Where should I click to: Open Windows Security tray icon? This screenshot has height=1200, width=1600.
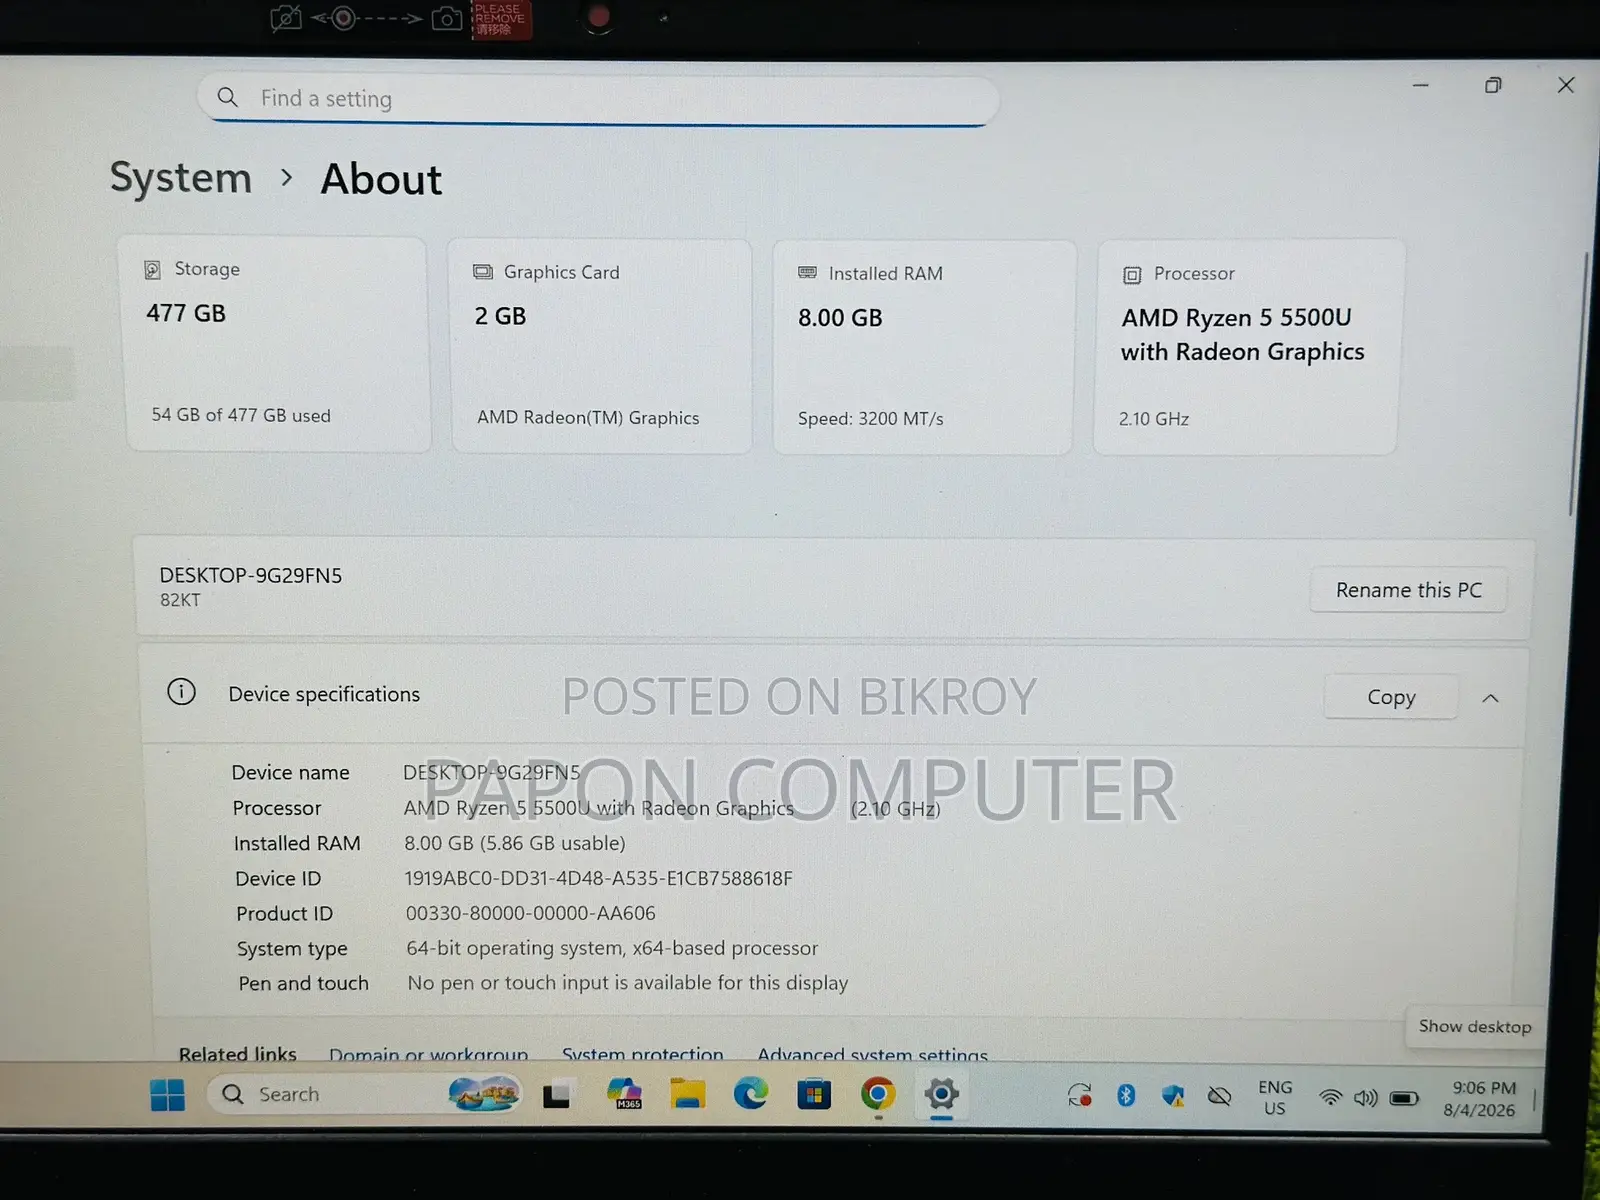[x=1173, y=1096]
